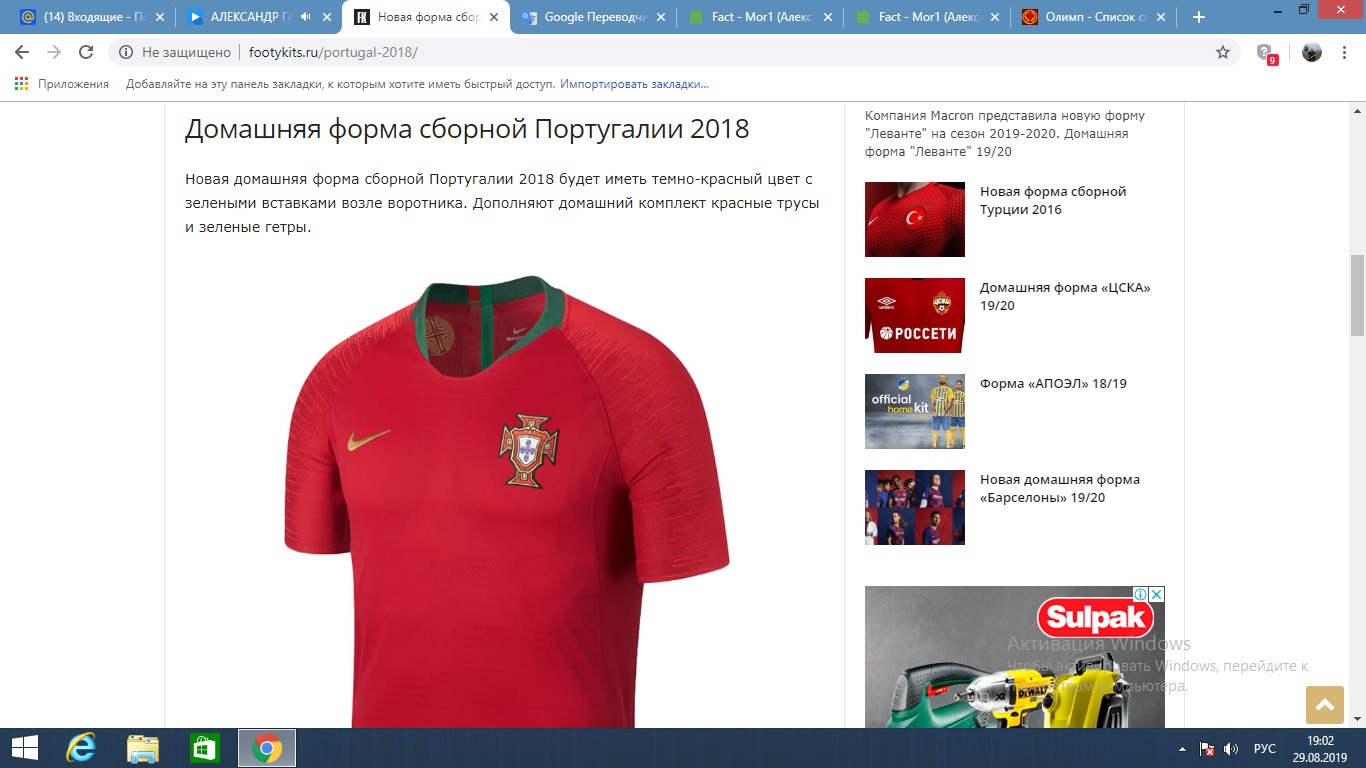The height and width of the screenshot is (768, 1366).
Task: Open the clock showing 19:02 29.08.2019
Action: pos(1320,748)
